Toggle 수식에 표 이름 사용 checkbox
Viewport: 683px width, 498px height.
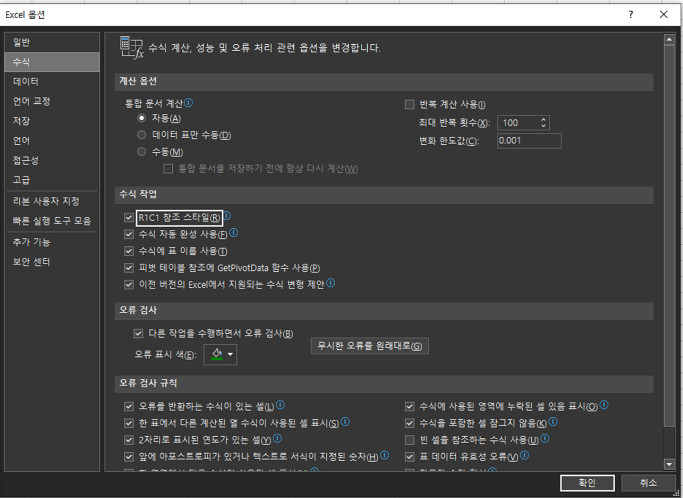pyautogui.click(x=128, y=251)
